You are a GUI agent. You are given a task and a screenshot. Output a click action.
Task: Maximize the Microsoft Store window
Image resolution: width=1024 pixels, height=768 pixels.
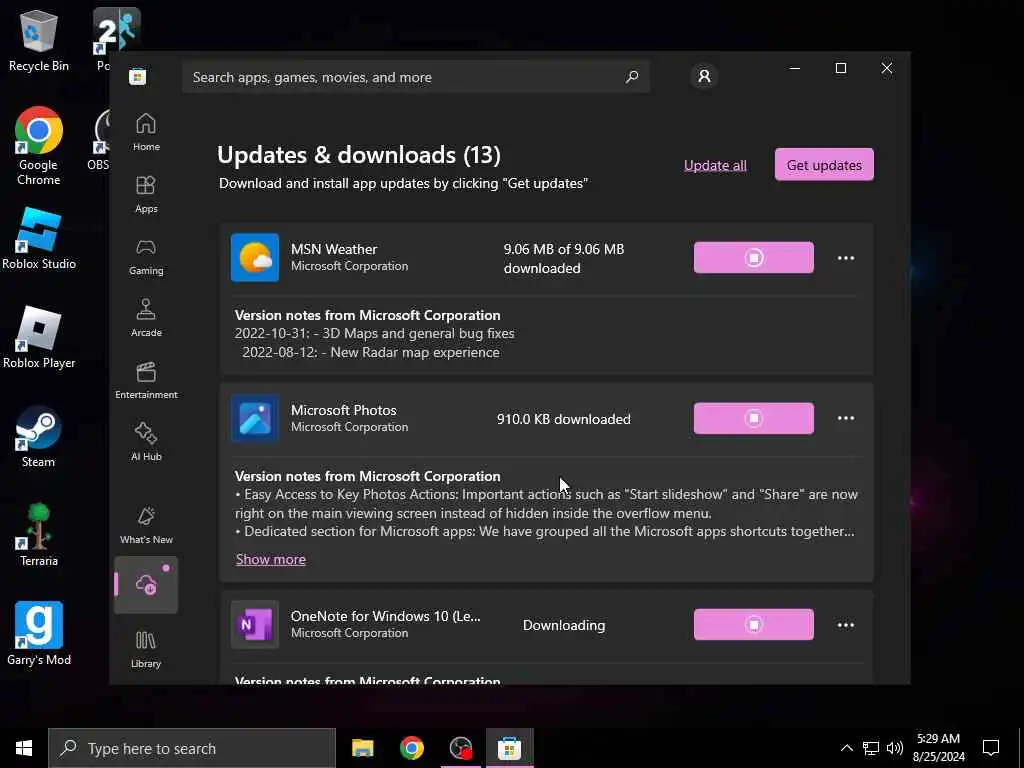[841, 68]
